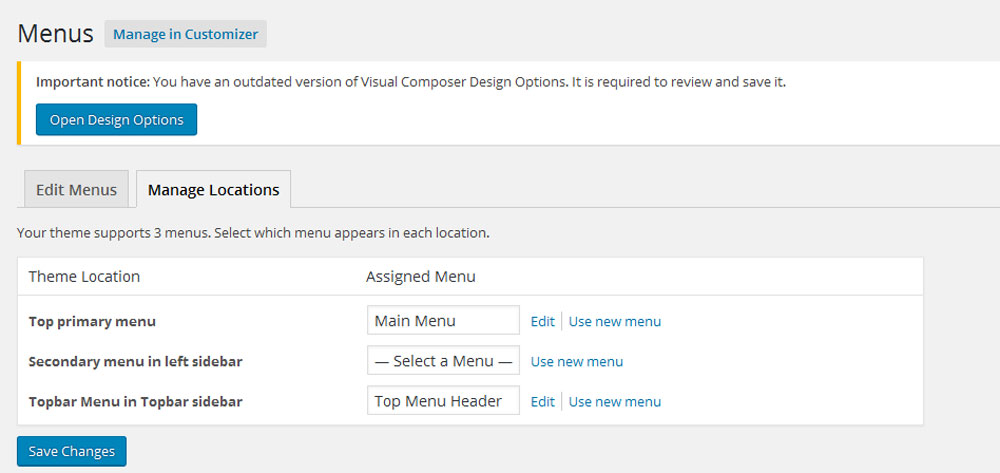Click Edit link beside Main Menu
The width and height of the screenshot is (1000, 473).
pos(542,321)
